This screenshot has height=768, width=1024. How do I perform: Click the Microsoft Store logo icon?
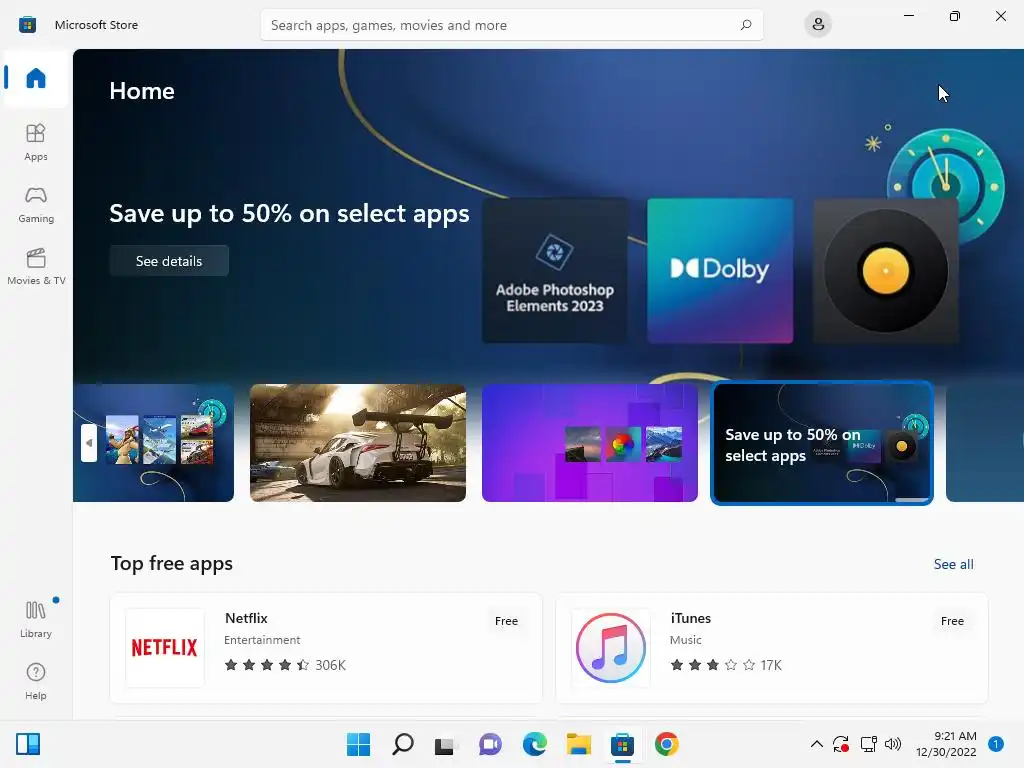[x=27, y=25]
